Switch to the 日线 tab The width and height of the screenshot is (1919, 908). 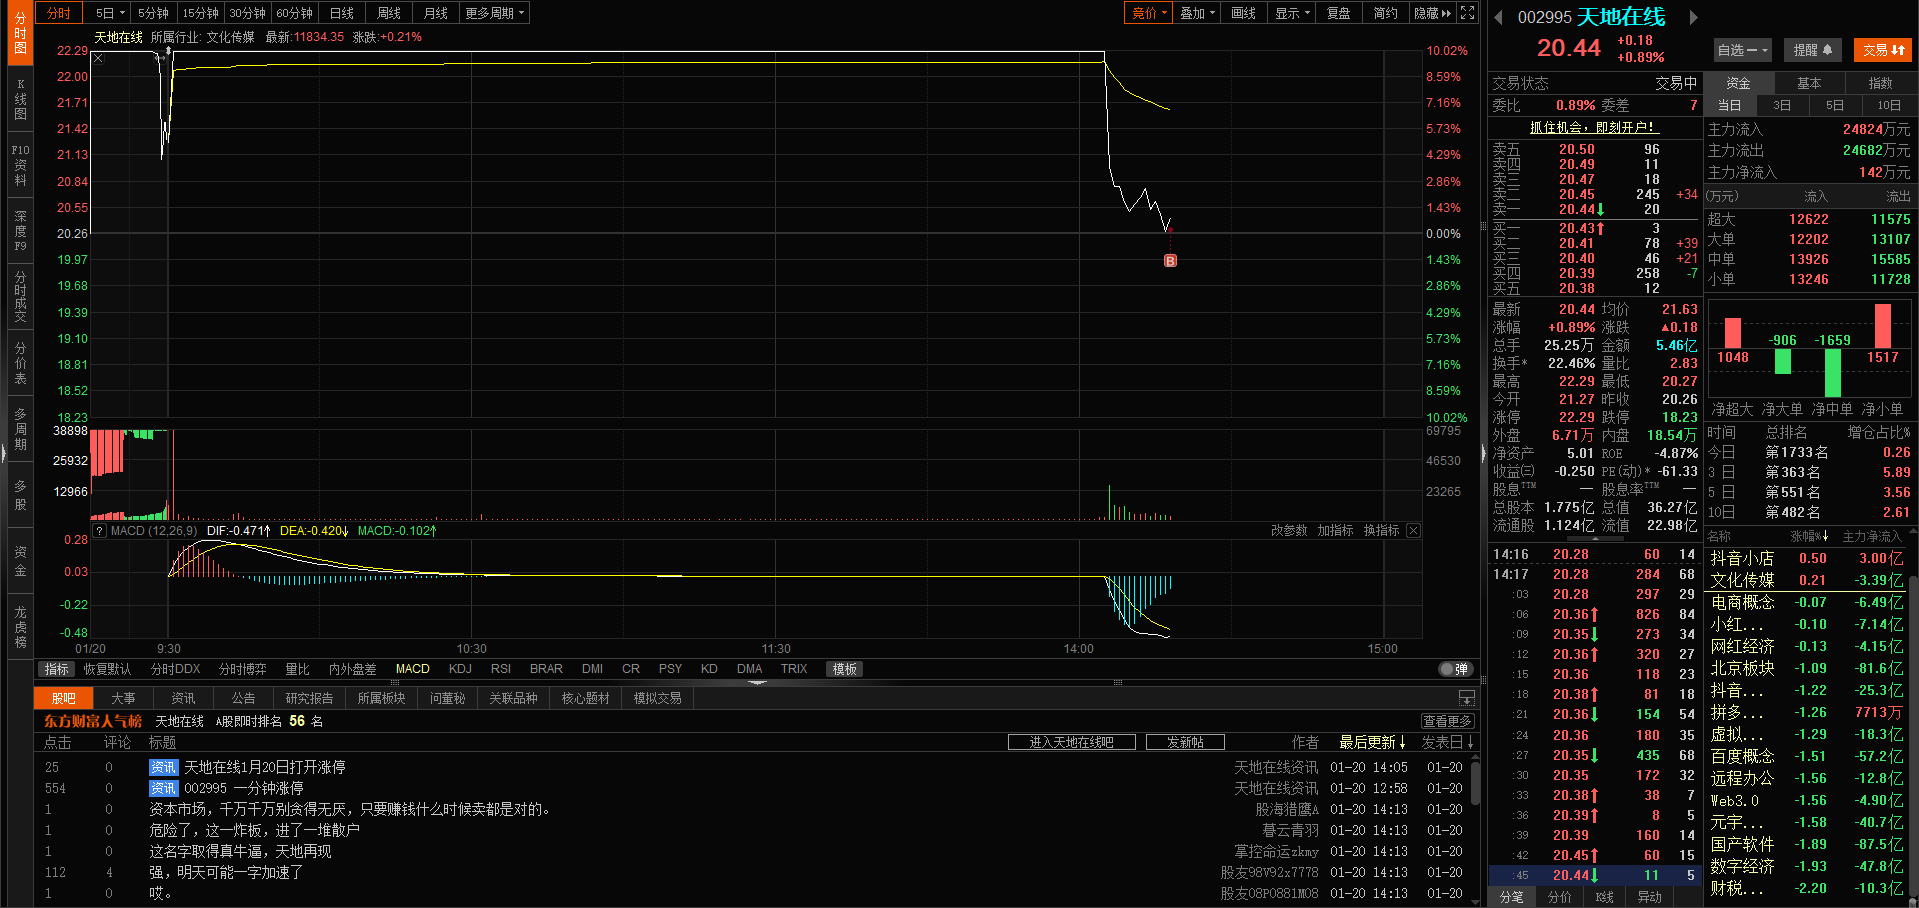click(342, 13)
